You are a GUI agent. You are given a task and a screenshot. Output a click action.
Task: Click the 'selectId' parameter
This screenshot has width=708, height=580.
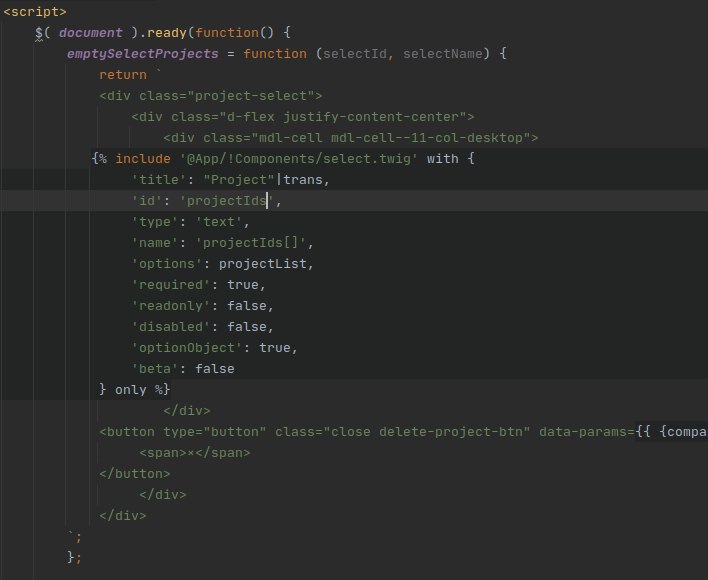[354, 54]
